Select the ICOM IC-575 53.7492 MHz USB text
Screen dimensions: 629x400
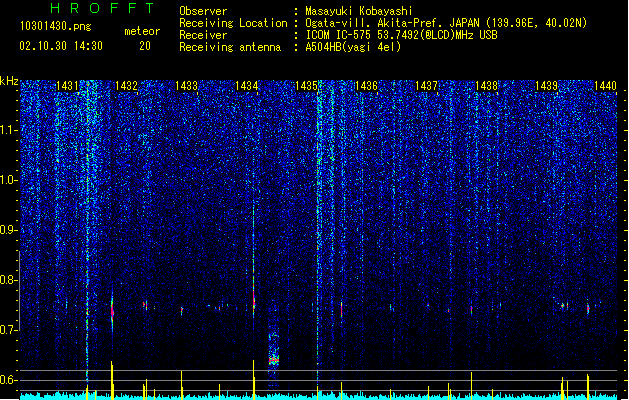(x=401, y=35)
